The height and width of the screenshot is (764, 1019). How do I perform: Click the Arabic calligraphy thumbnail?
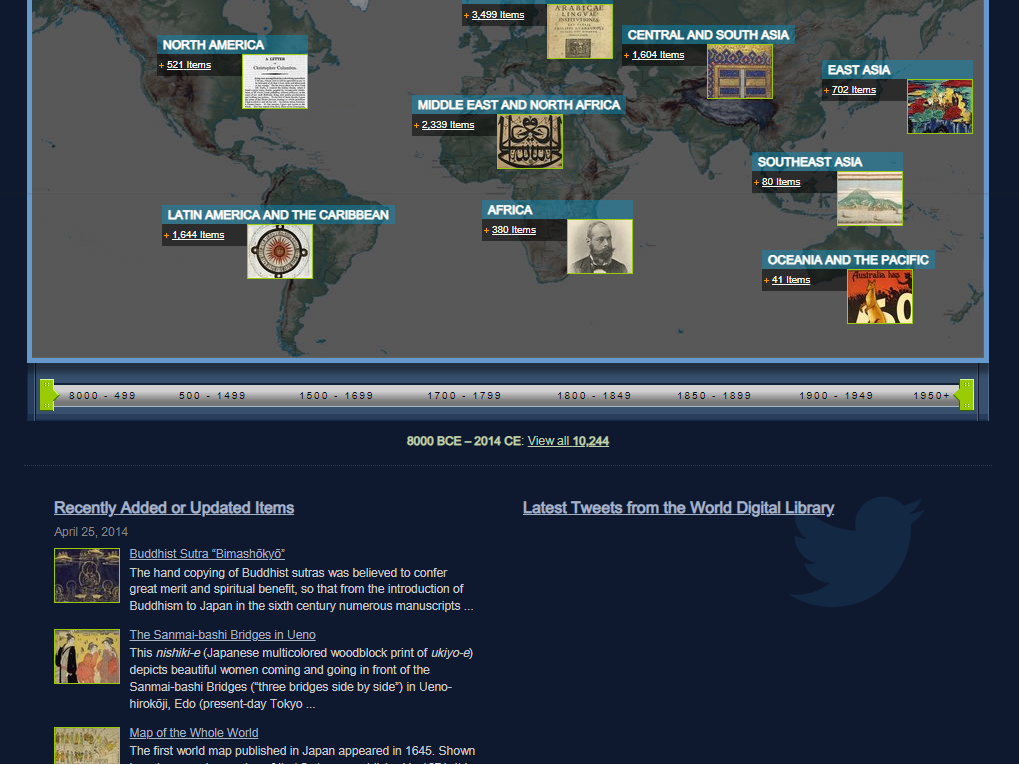coord(530,142)
